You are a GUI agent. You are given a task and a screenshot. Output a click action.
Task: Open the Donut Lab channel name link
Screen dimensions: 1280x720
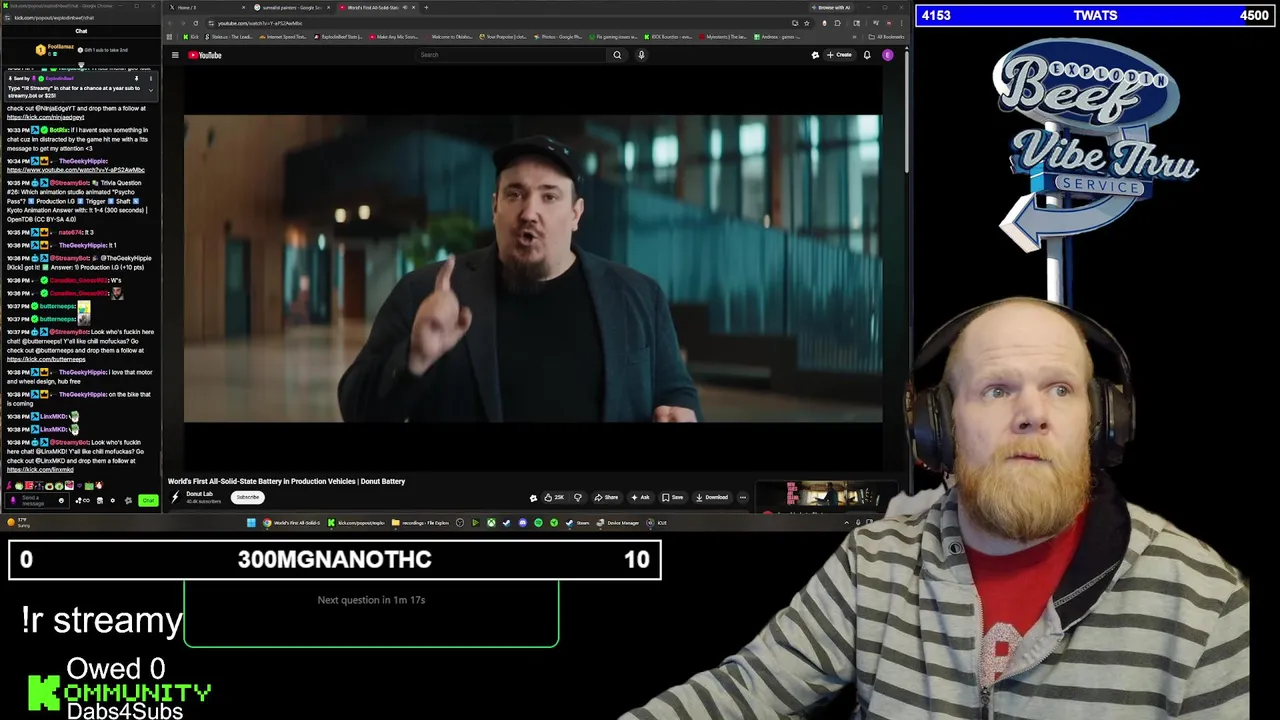point(199,494)
